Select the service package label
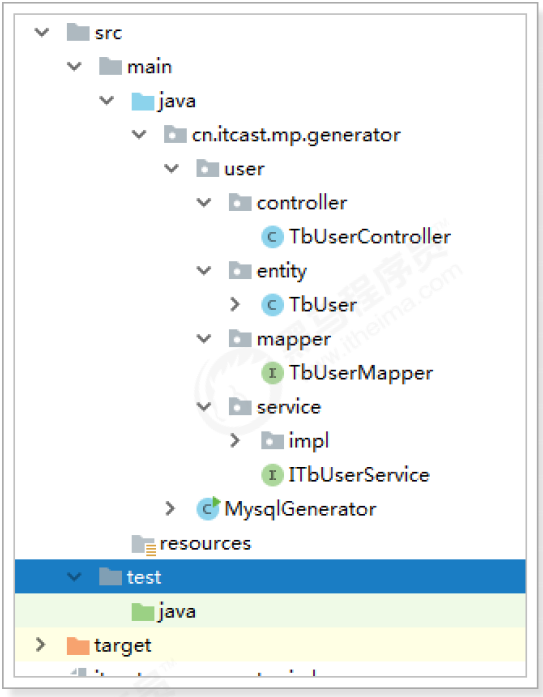The image size is (543, 697). [289, 407]
